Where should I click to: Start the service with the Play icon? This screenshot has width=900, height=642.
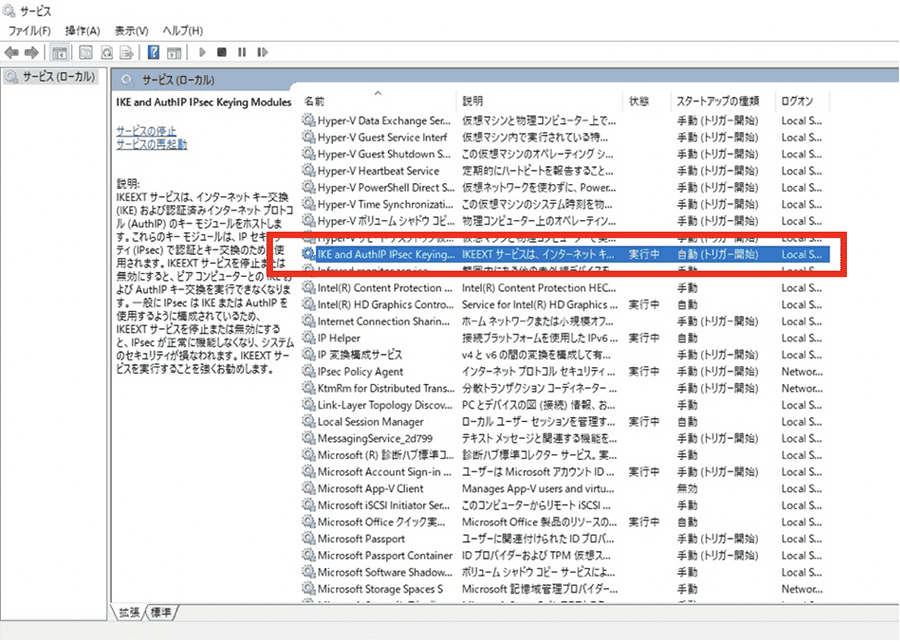202,52
